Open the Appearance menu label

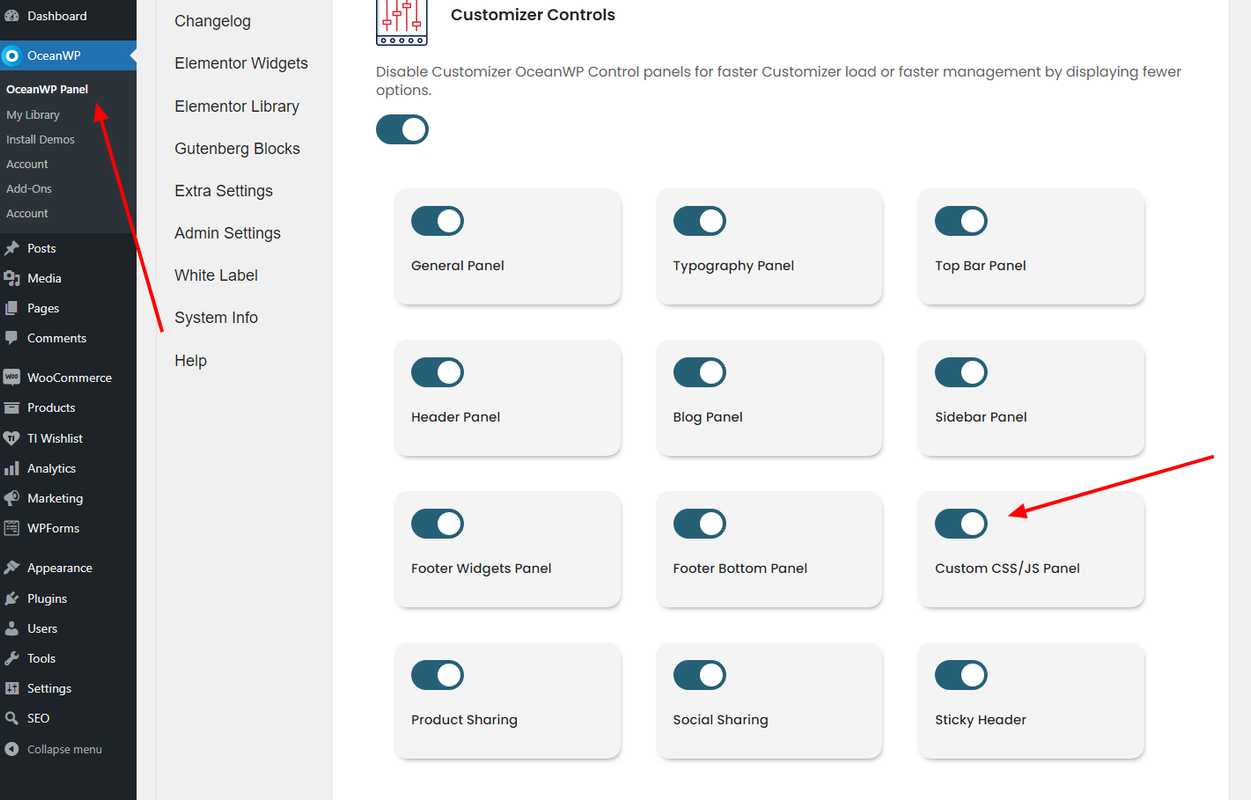click(x=60, y=568)
